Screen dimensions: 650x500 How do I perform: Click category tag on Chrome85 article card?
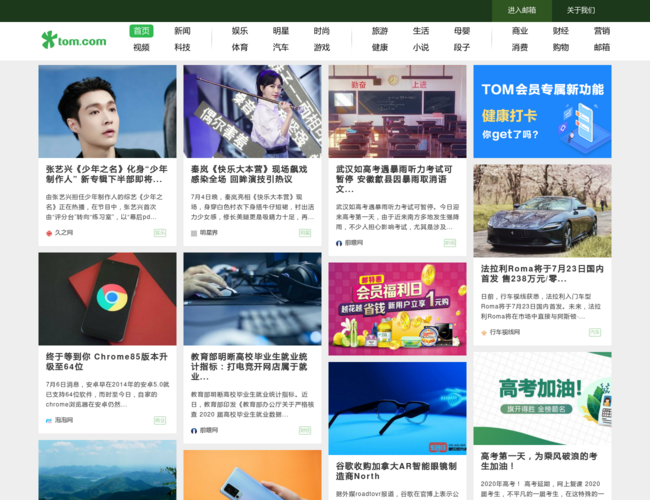coord(160,420)
